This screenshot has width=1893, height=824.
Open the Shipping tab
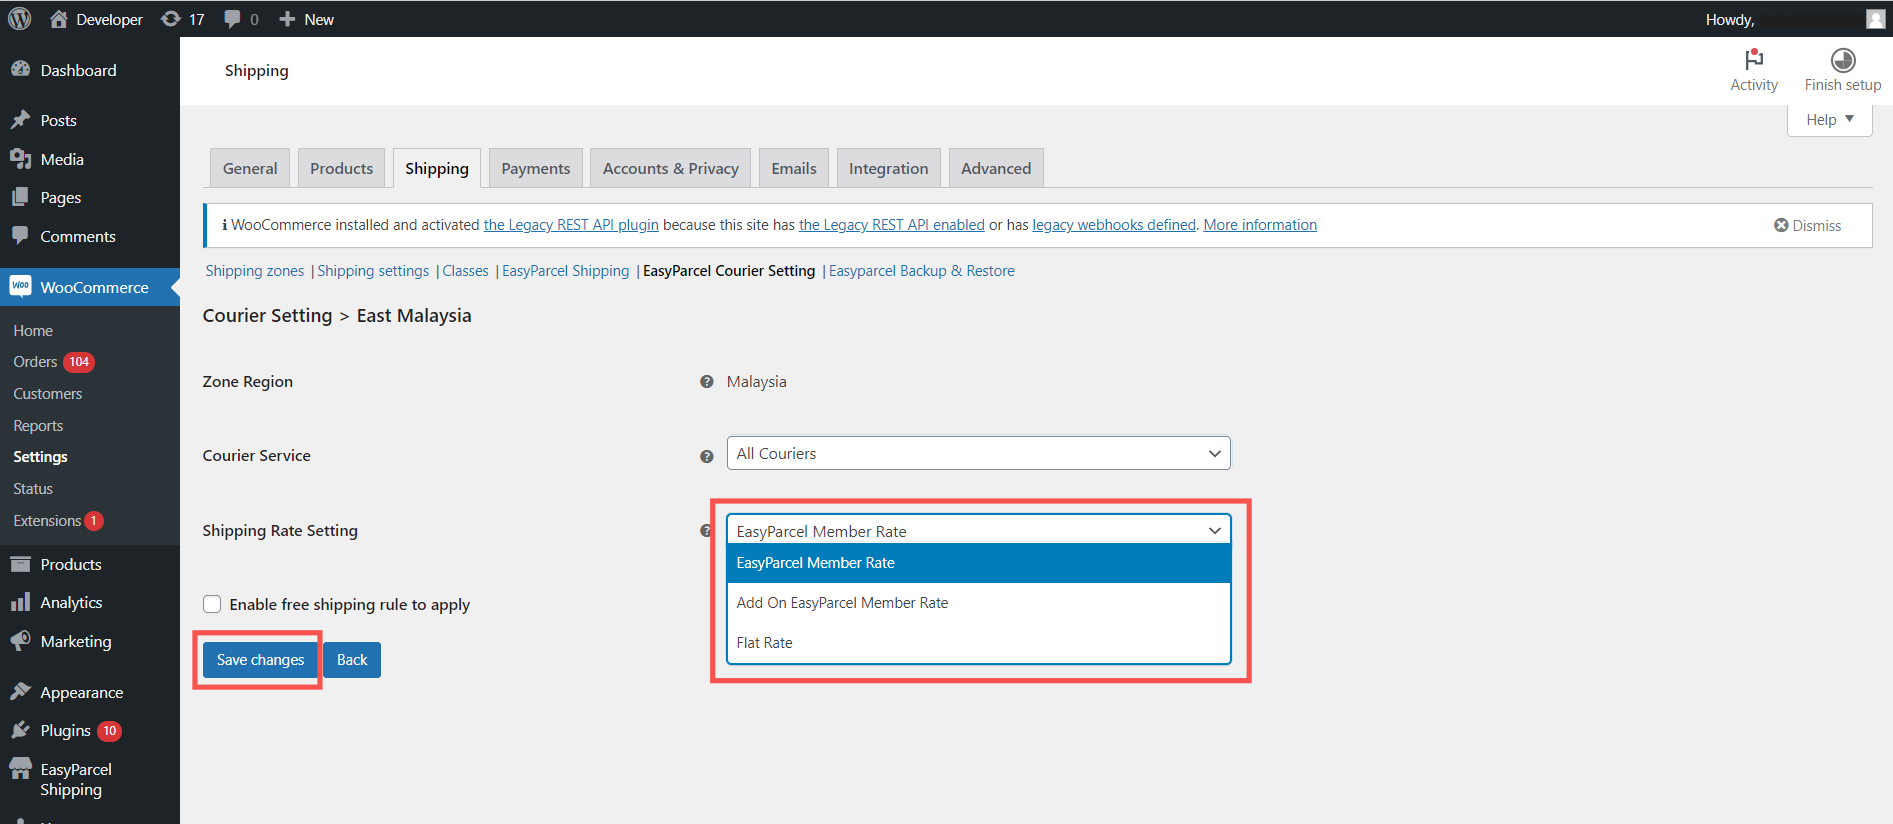[437, 168]
